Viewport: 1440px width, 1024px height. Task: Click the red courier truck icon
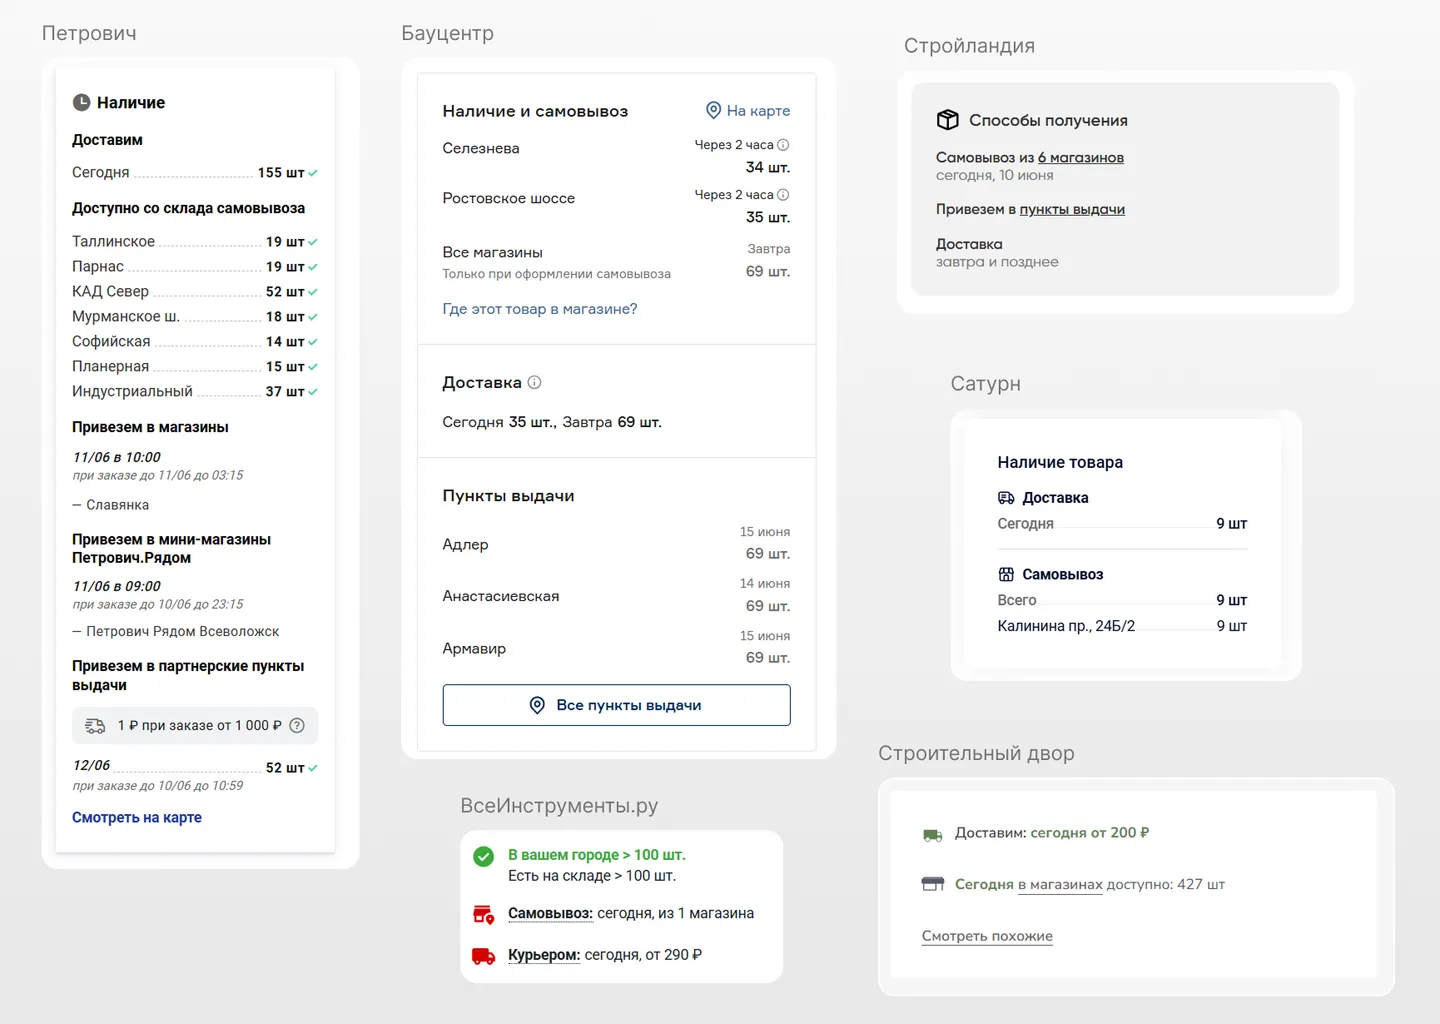point(483,956)
